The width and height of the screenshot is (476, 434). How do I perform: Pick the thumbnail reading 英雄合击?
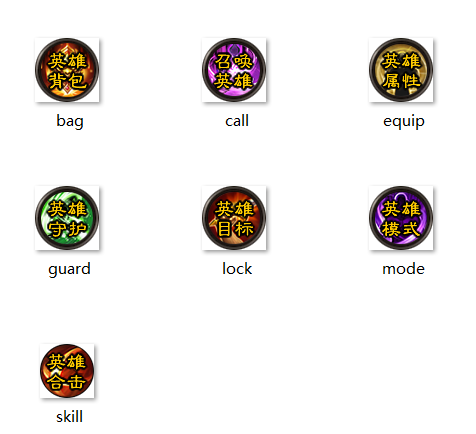pos(67,371)
